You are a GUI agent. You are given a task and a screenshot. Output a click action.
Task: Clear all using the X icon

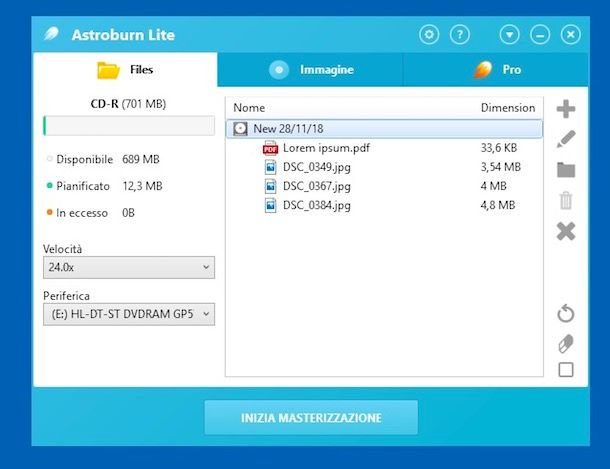(x=566, y=231)
